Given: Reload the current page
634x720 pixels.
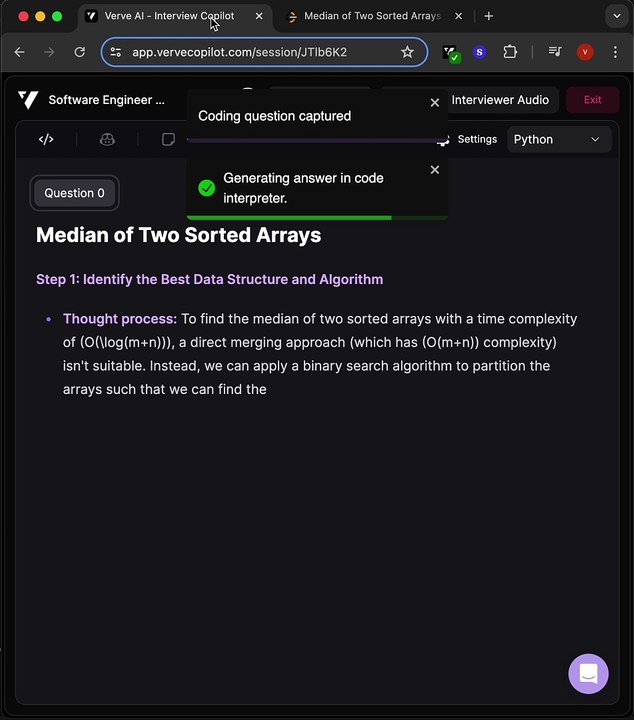Looking at the screenshot, I should pyautogui.click(x=80, y=52).
